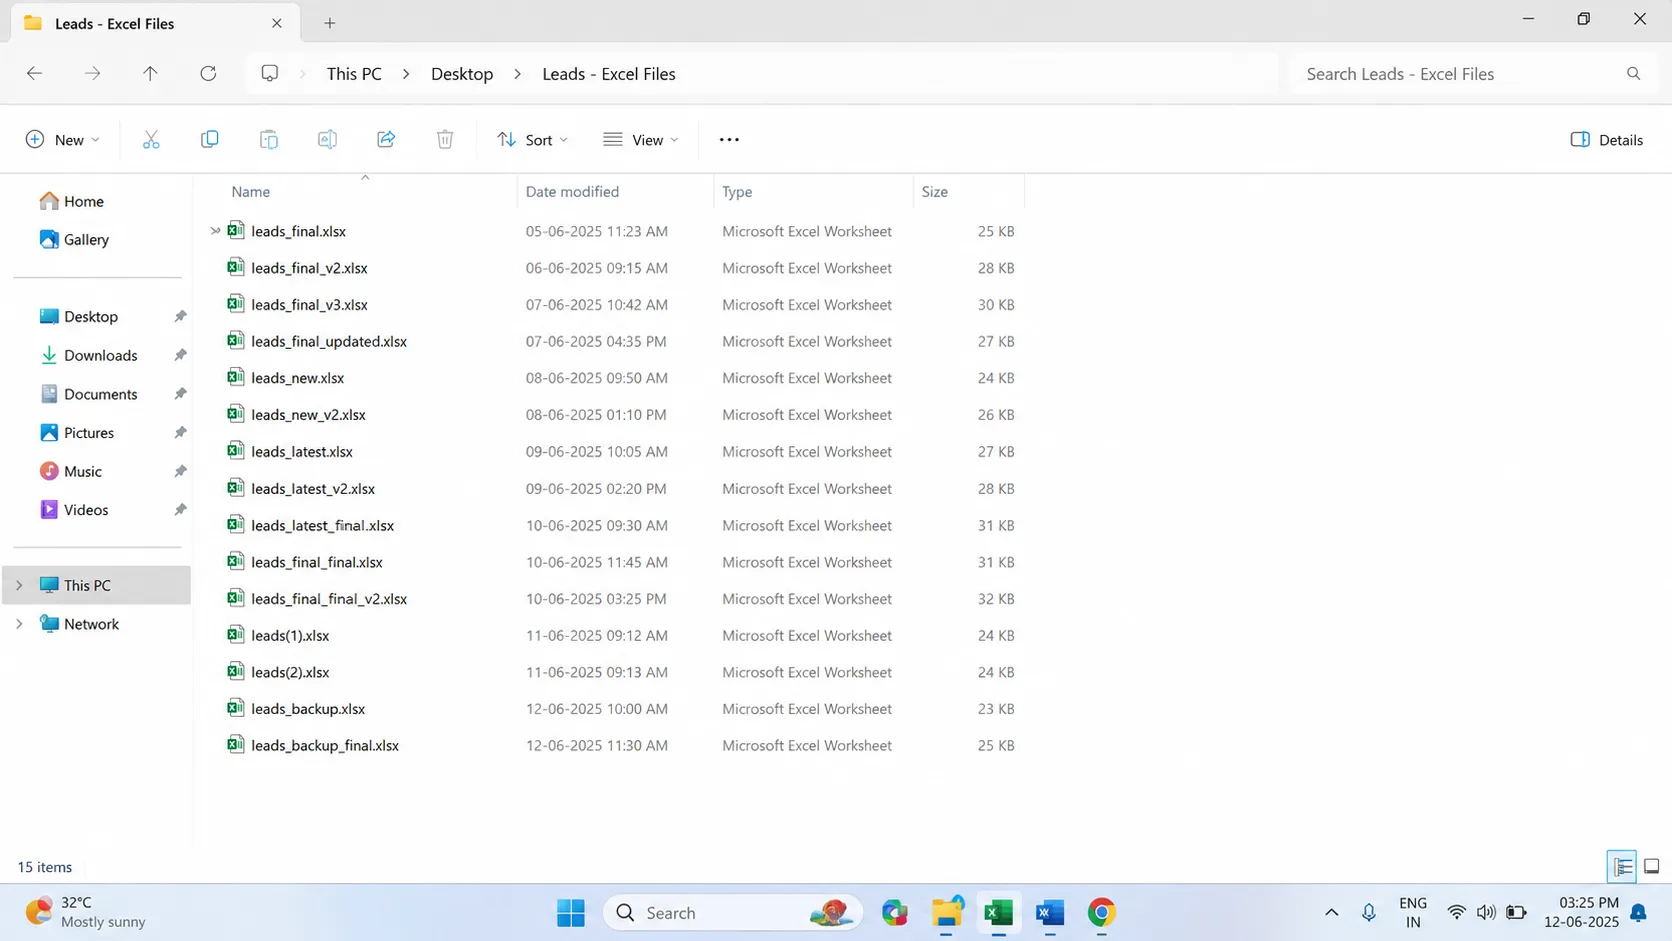The height and width of the screenshot is (941, 1672).
Task: Select file leads_final_updated.xlsx
Action: (x=328, y=341)
